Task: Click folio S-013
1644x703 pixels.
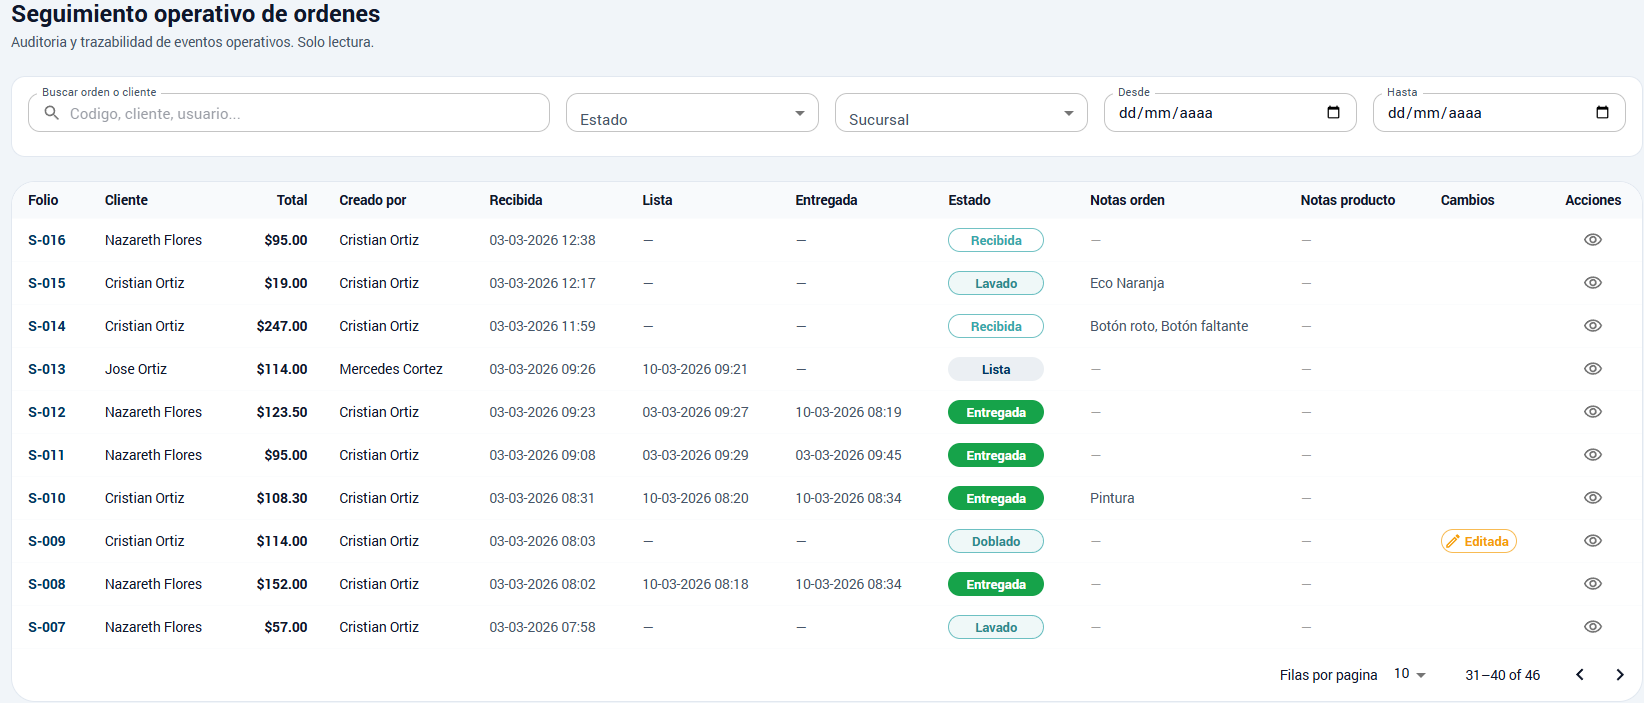Action: 47,369
